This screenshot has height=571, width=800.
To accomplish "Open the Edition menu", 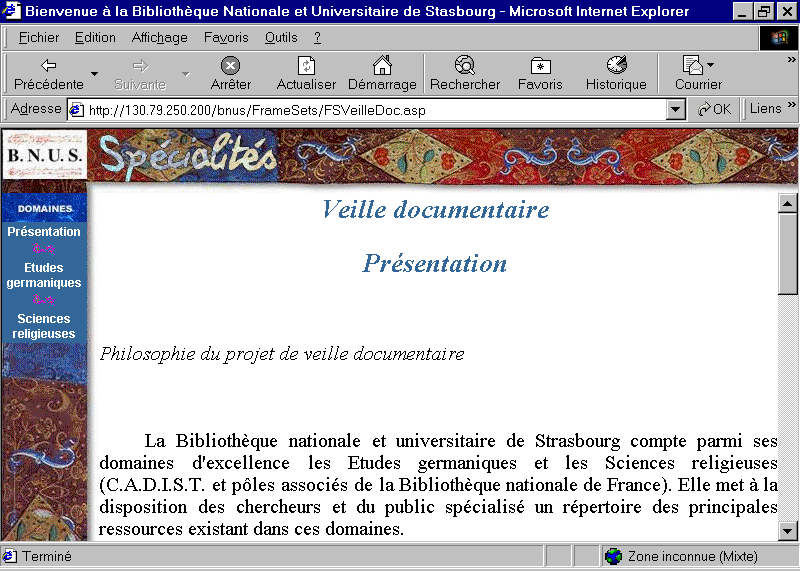I will pos(95,37).
